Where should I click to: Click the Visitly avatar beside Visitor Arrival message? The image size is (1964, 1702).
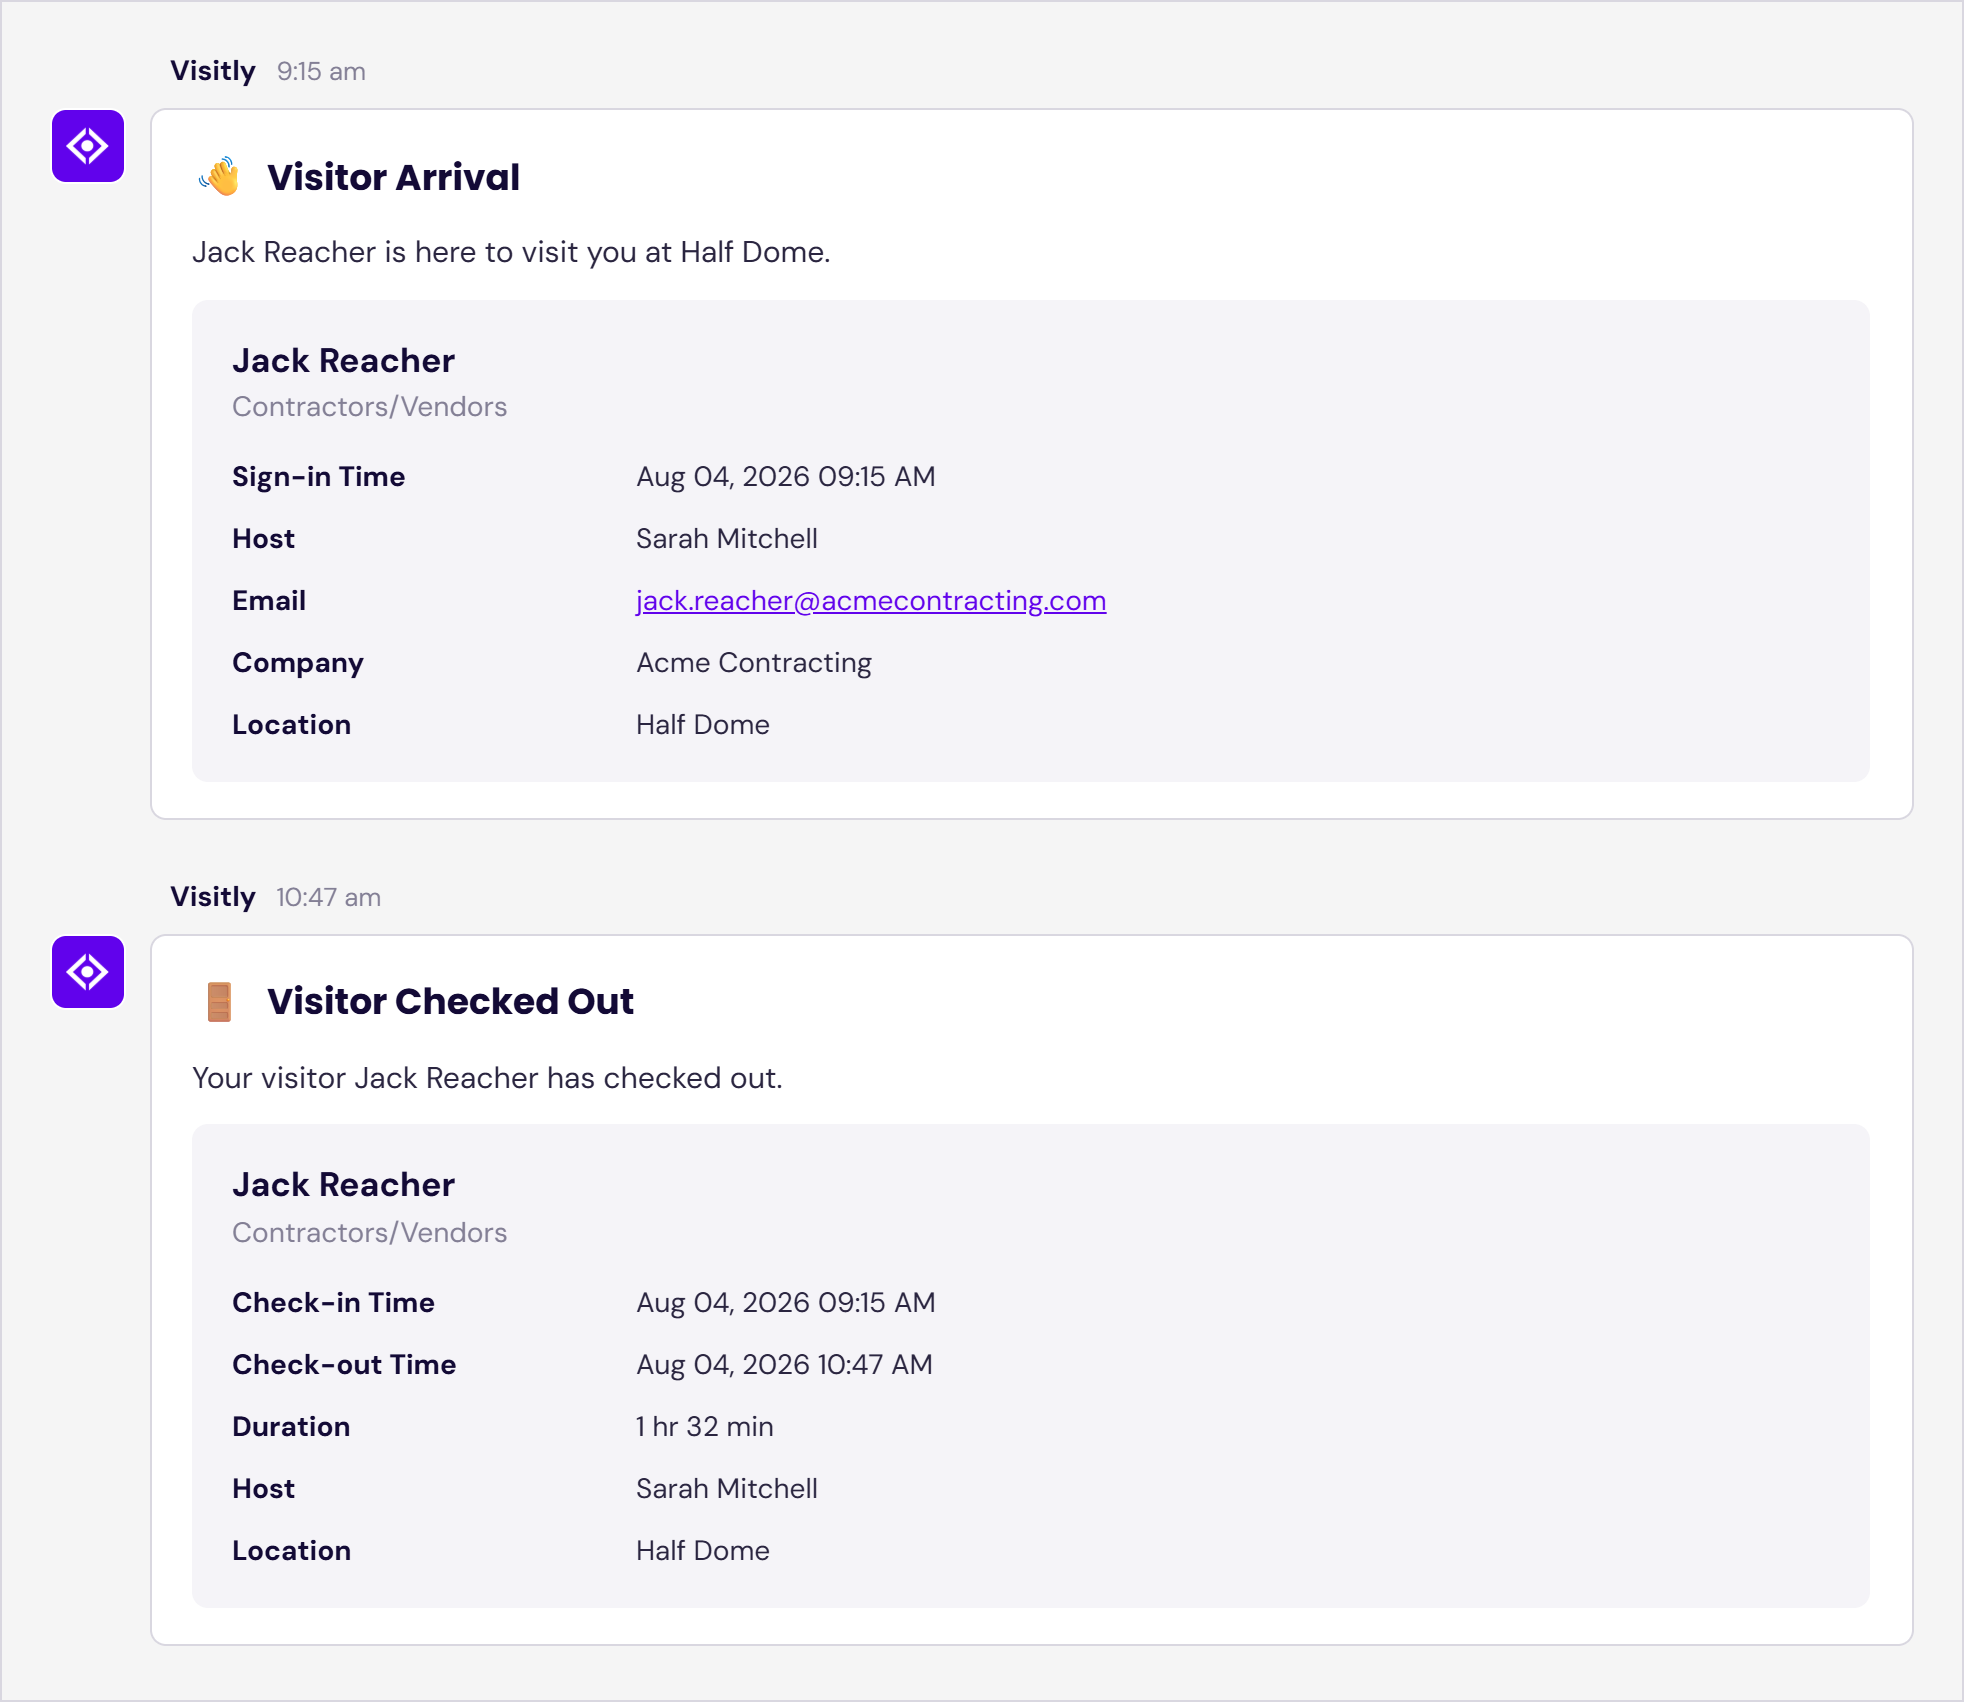(x=88, y=146)
